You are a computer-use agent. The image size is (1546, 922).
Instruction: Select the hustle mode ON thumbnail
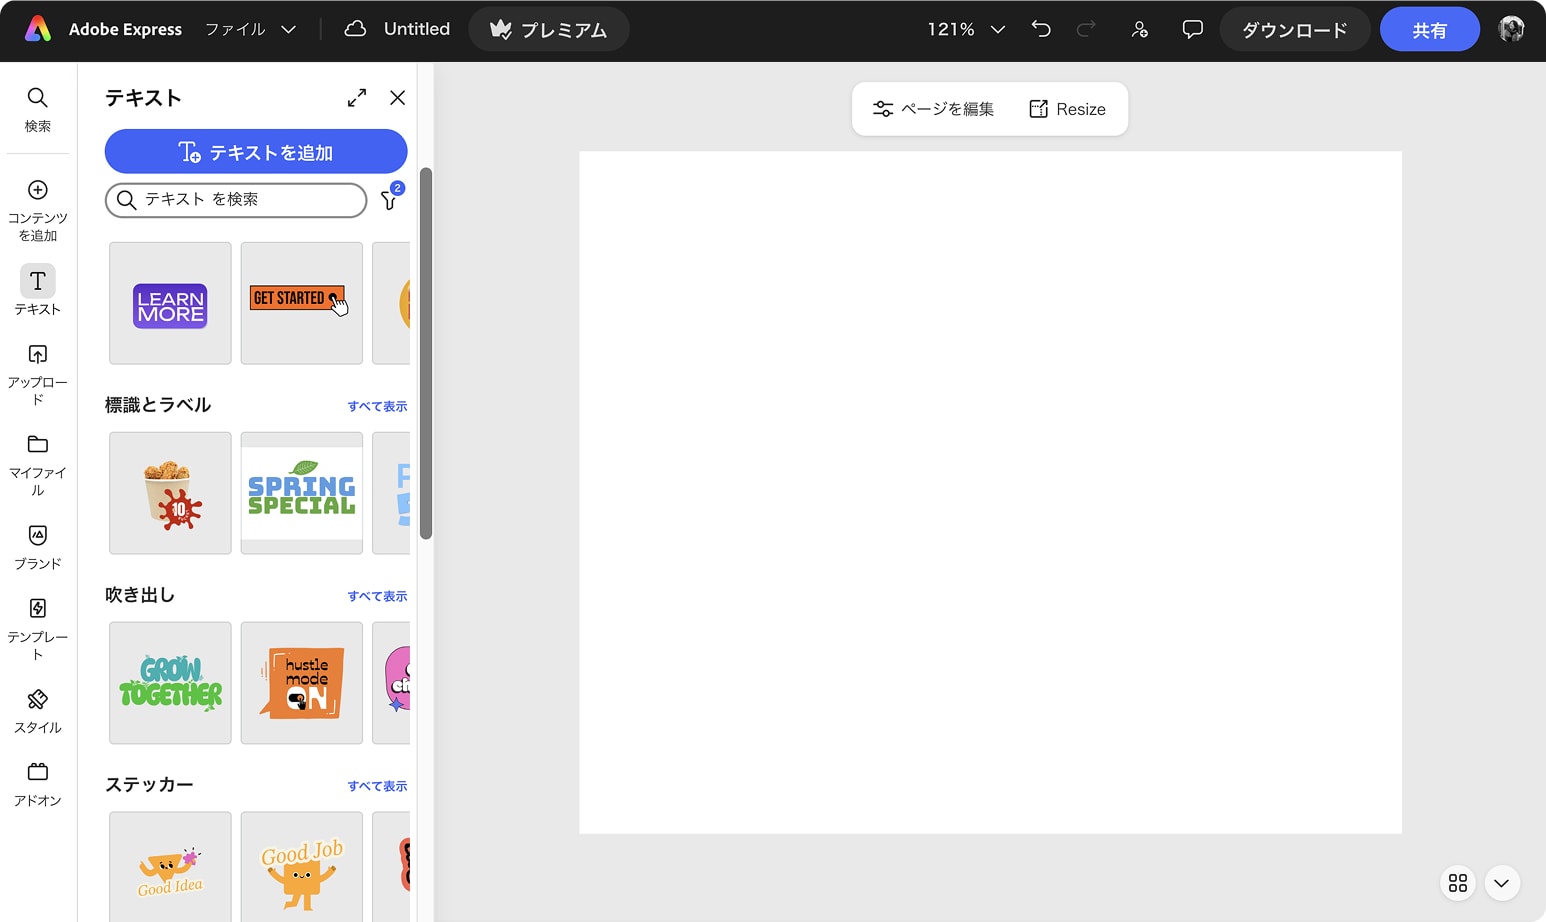pos(302,683)
